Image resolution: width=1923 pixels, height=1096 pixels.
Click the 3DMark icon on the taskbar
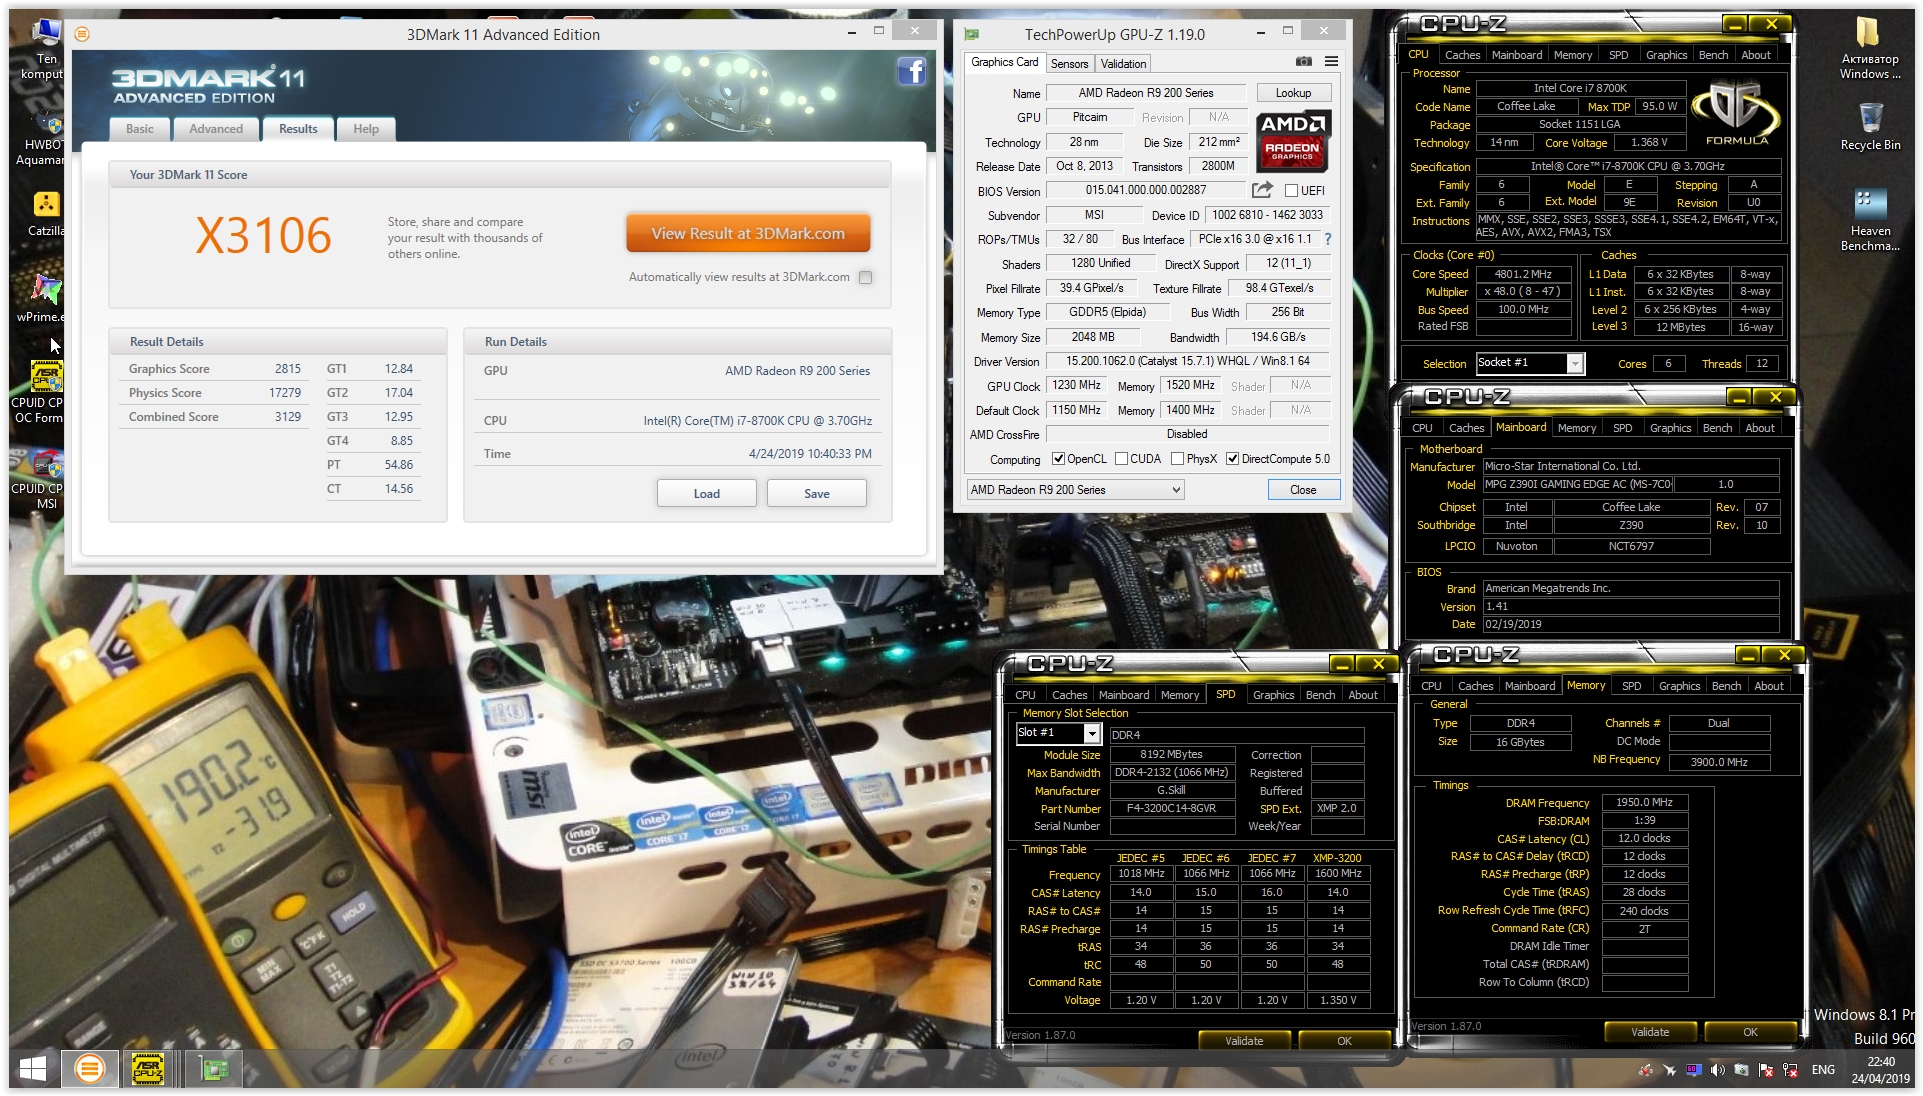(x=90, y=1069)
